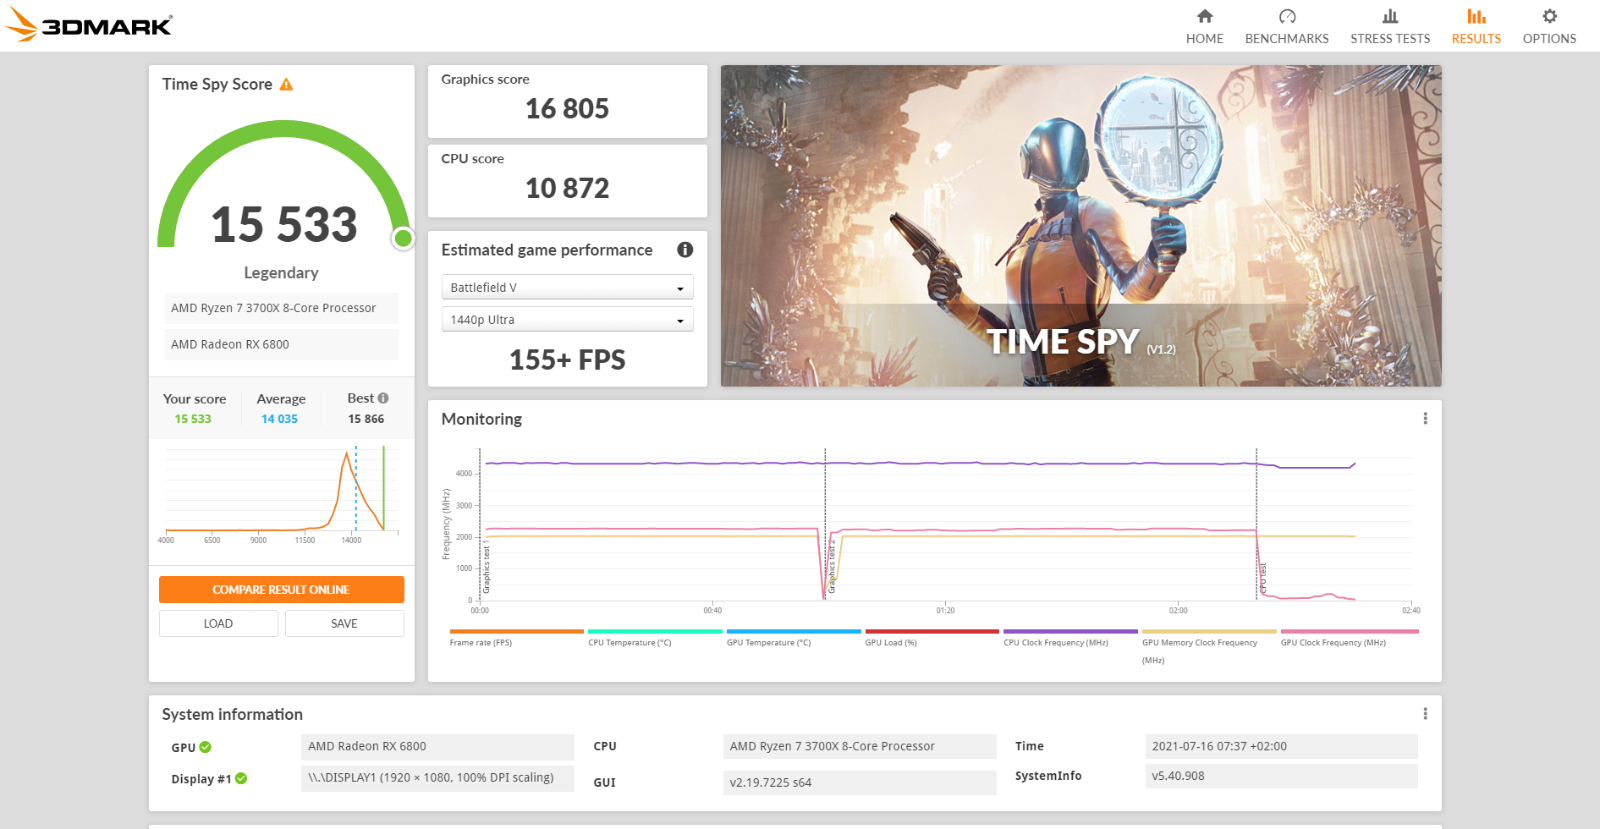Click the score distribution chart
The width and height of the screenshot is (1600, 829).
tap(281, 495)
